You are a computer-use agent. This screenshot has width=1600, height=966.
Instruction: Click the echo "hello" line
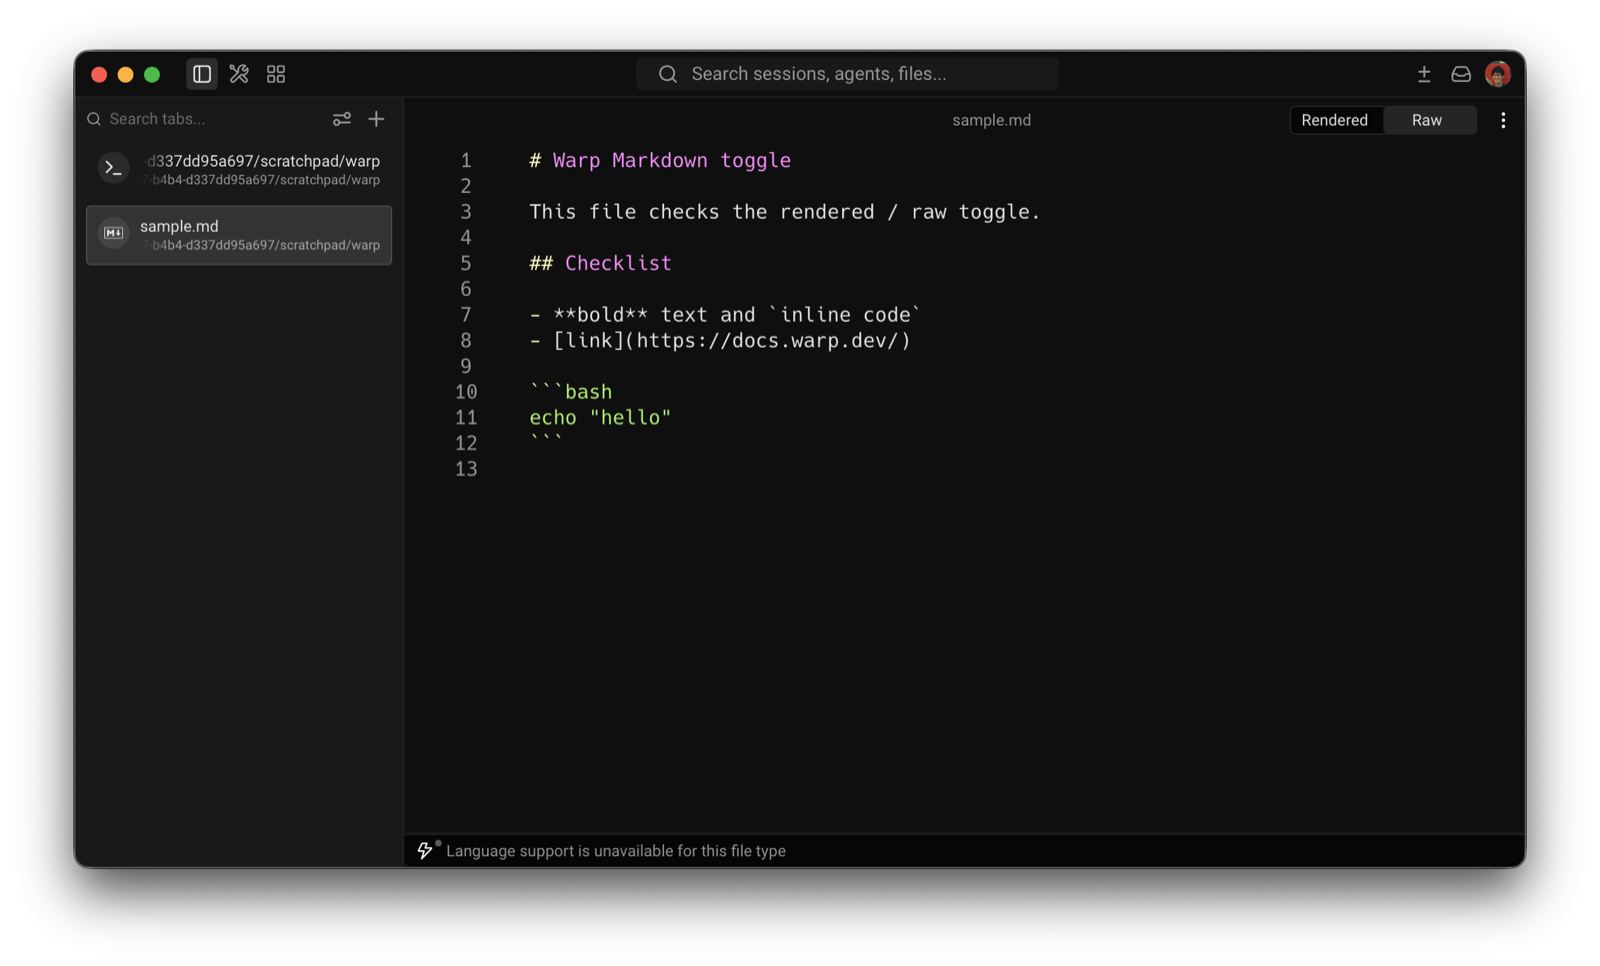(x=600, y=417)
